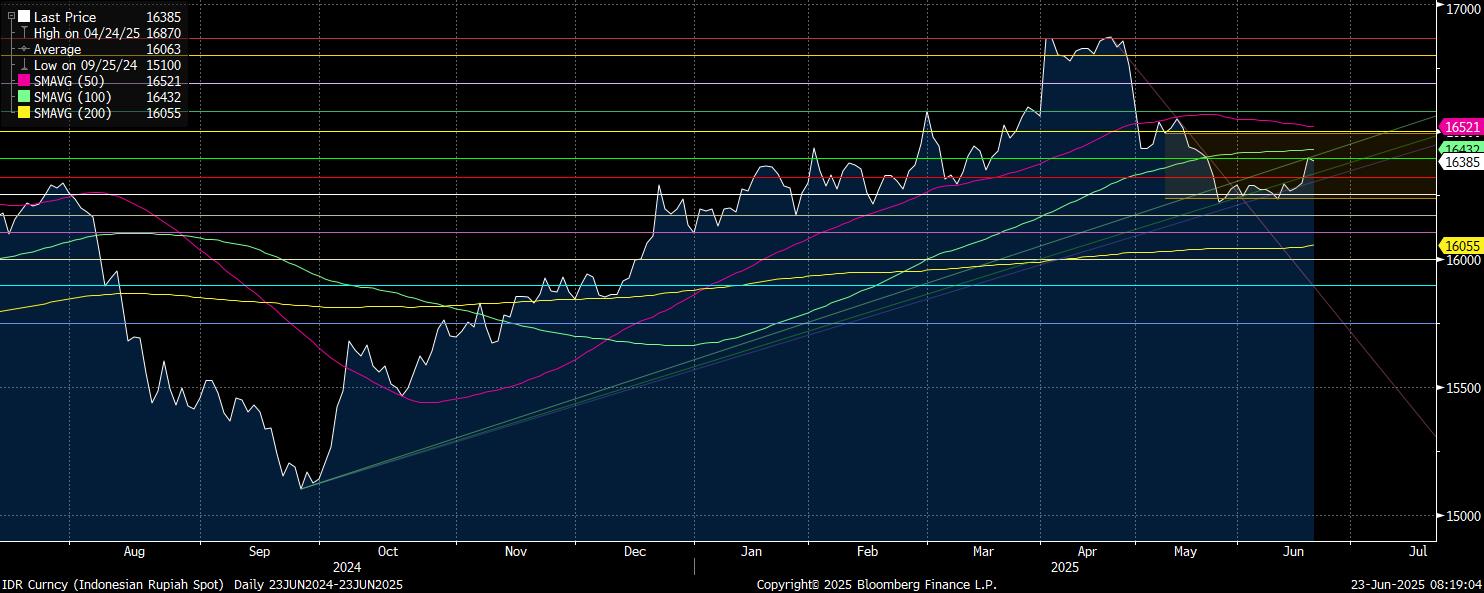Click the Last Price legend label
Screen dimensions: 1484x593
(x=65, y=17)
